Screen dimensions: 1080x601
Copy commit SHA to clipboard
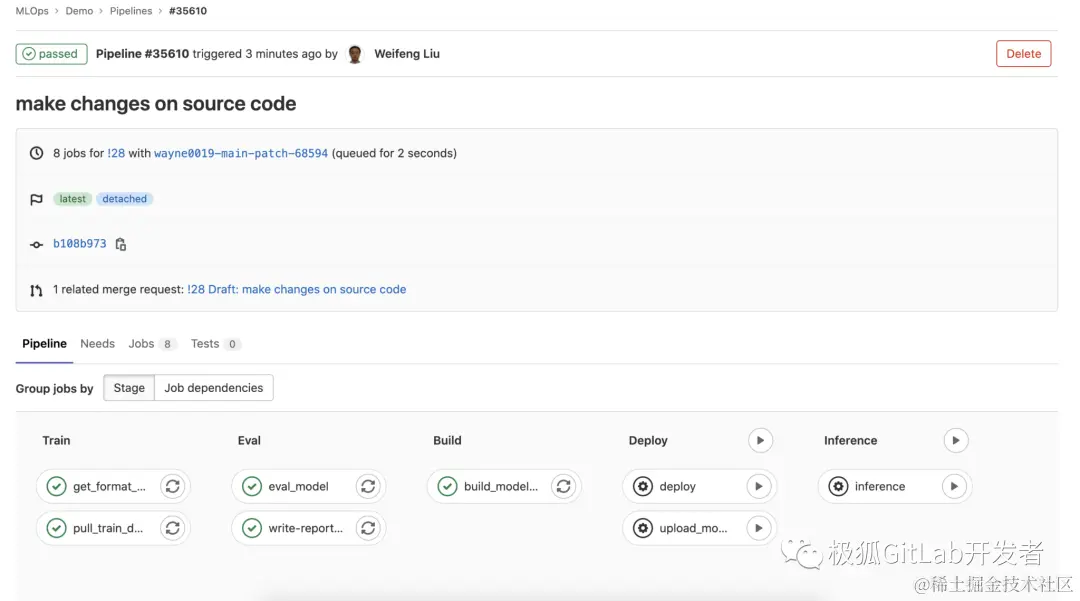(x=121, y=244)
